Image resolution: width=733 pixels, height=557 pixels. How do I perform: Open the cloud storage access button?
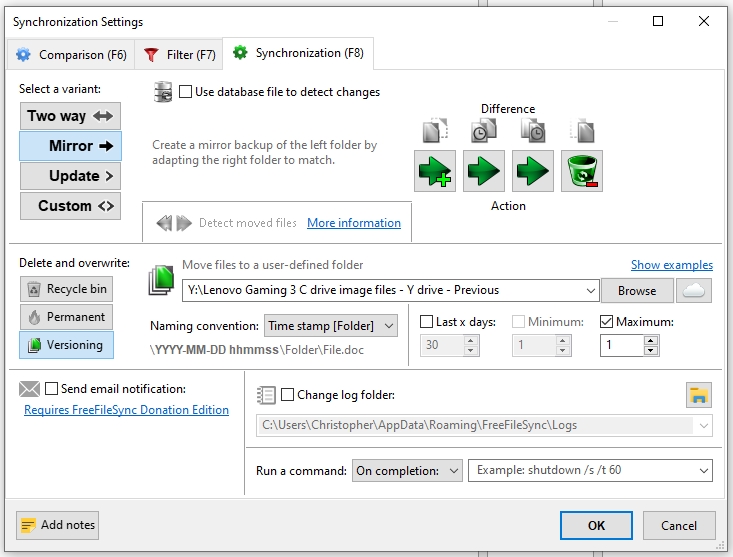pos(694,291)
